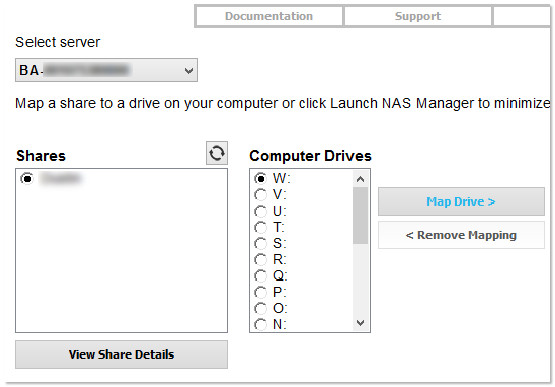The width and height of the screenshot is (555, 387).
Task: Select drive N: radio button
Action: 261,324
